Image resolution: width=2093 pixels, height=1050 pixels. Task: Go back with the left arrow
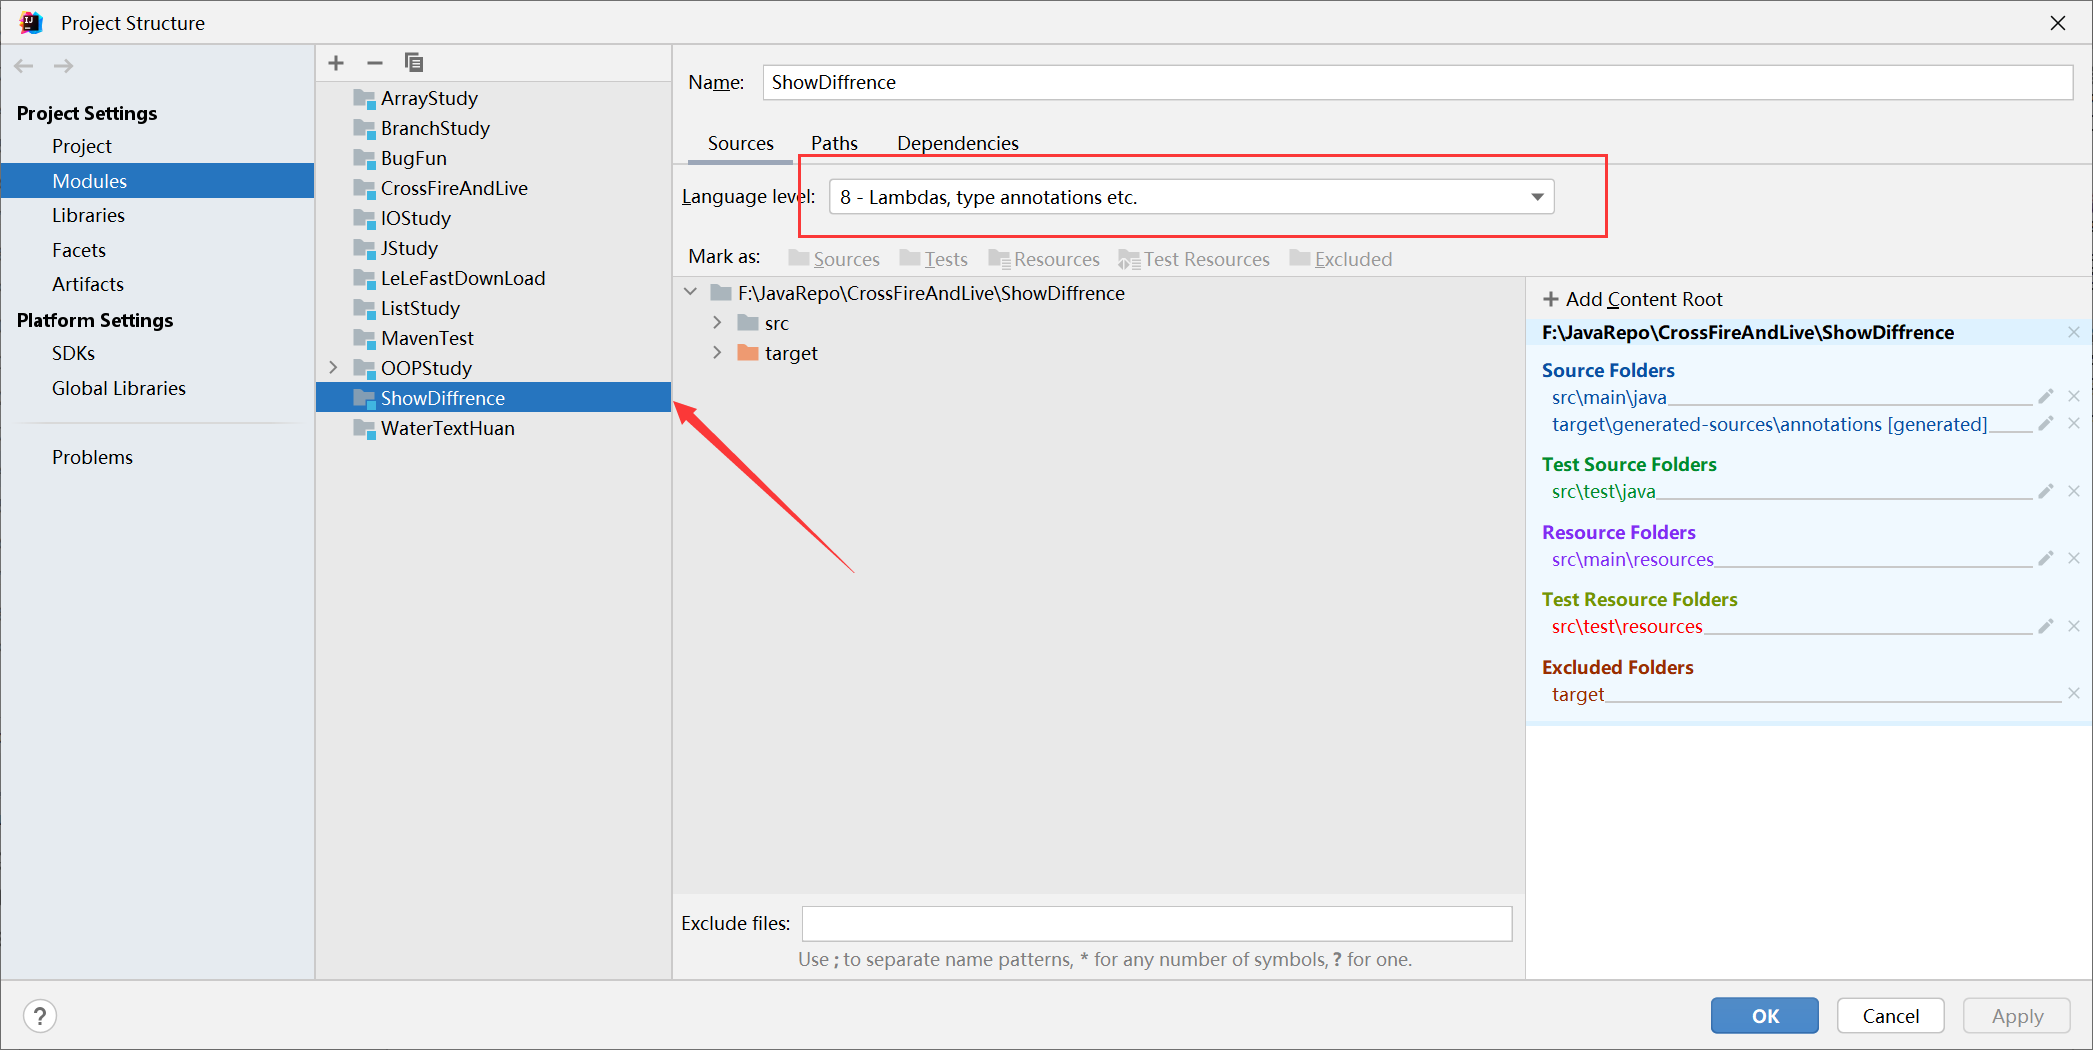(x=24, y=66)
